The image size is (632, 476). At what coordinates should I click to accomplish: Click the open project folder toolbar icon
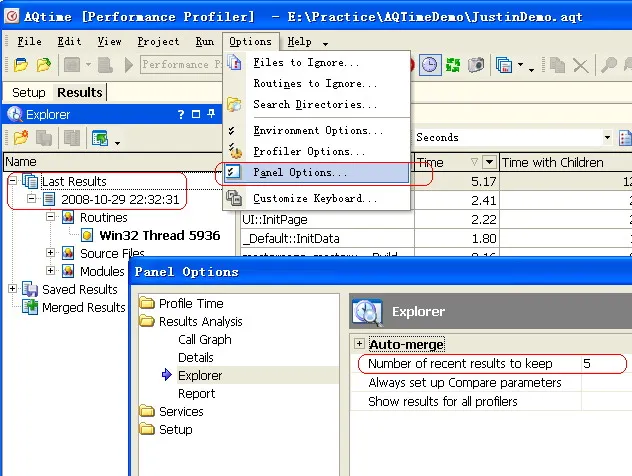pyautogui.click(x=44, y=64)
